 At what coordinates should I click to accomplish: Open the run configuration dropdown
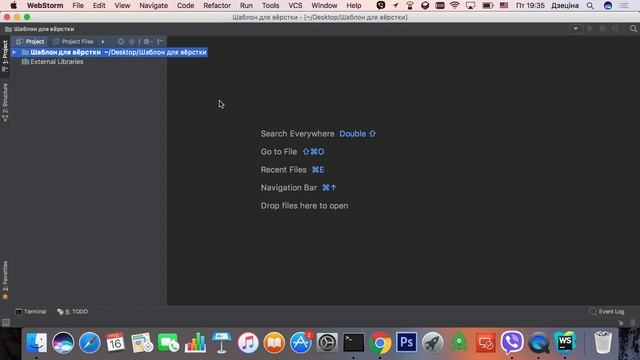(x=576, y=29)
